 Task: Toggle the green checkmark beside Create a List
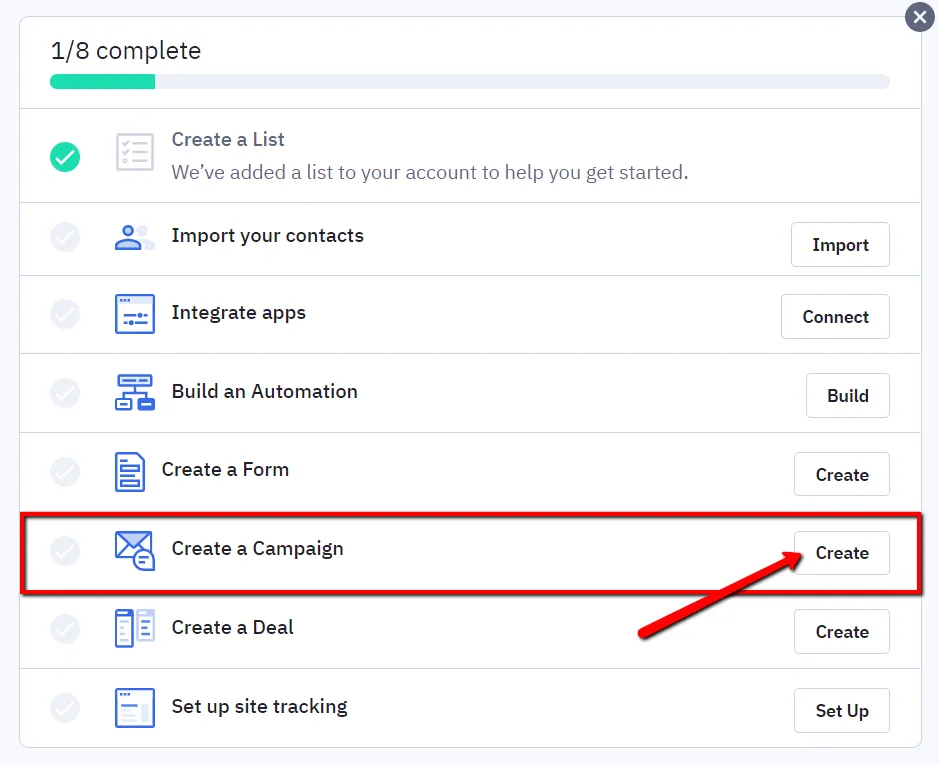coord(64,156)
